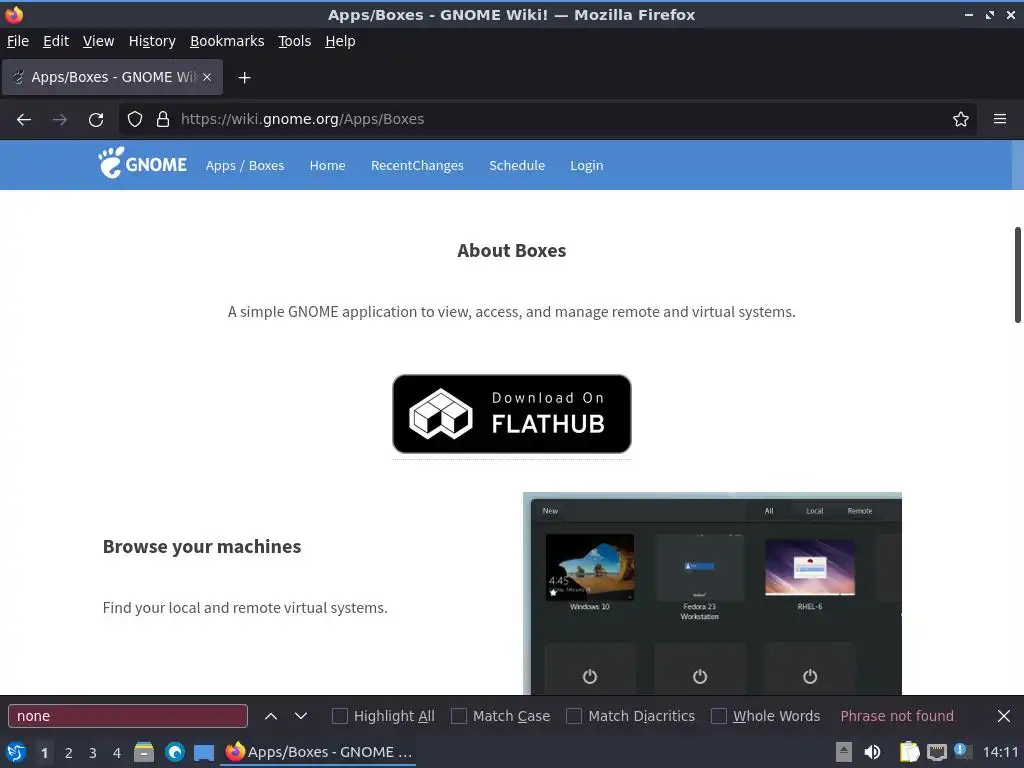1024x768 pixels.
Task: Show the desktop from the taskbar icon
Action: [204, 753]
